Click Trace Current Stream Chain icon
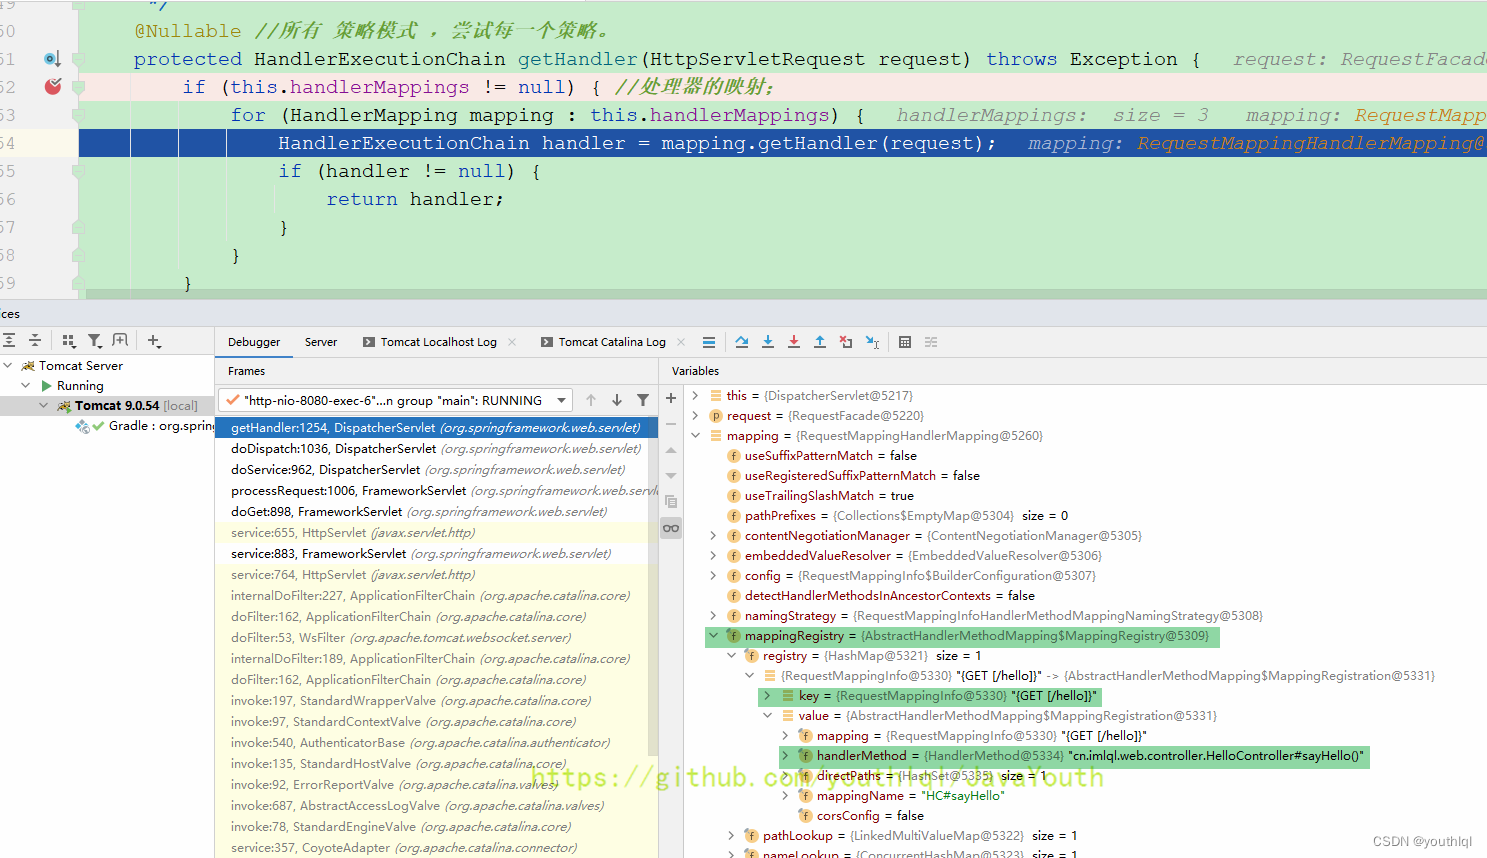Screen dimensions: 1487x858 pos(931,342)
